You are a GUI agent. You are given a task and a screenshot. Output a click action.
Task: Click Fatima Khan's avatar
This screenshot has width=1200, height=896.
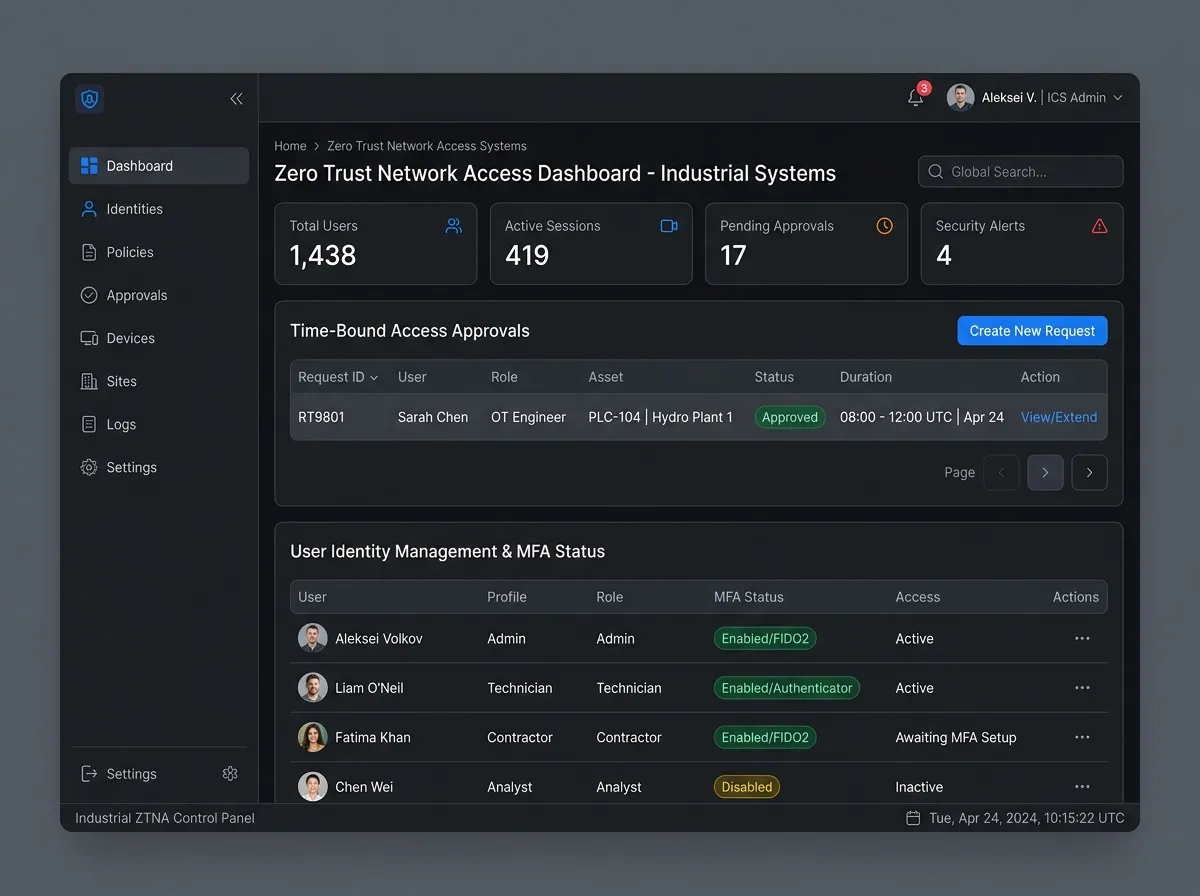(x=313, y=737)
